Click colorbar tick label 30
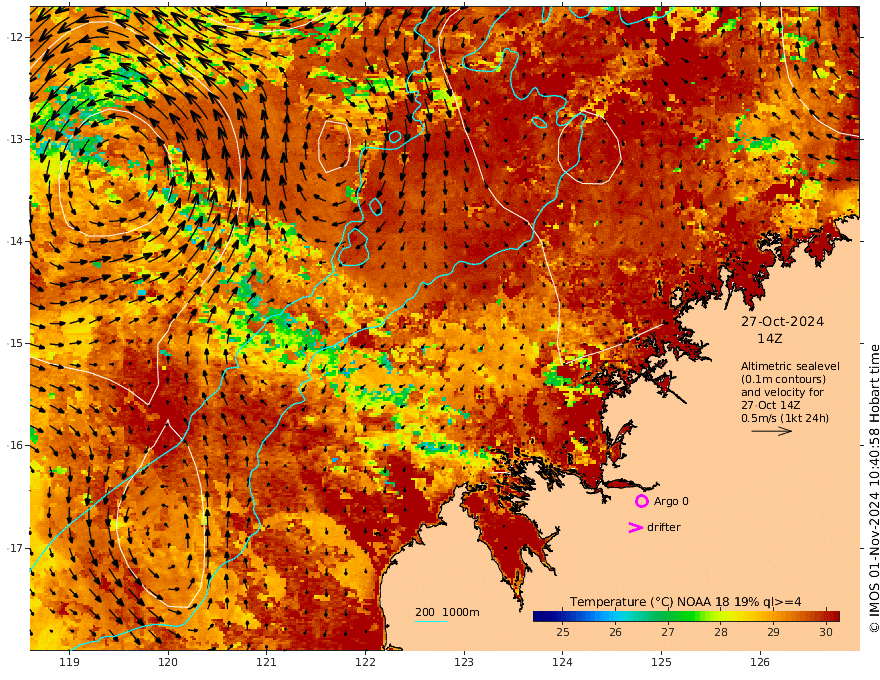Screen dimensions: 880x680 826,632
